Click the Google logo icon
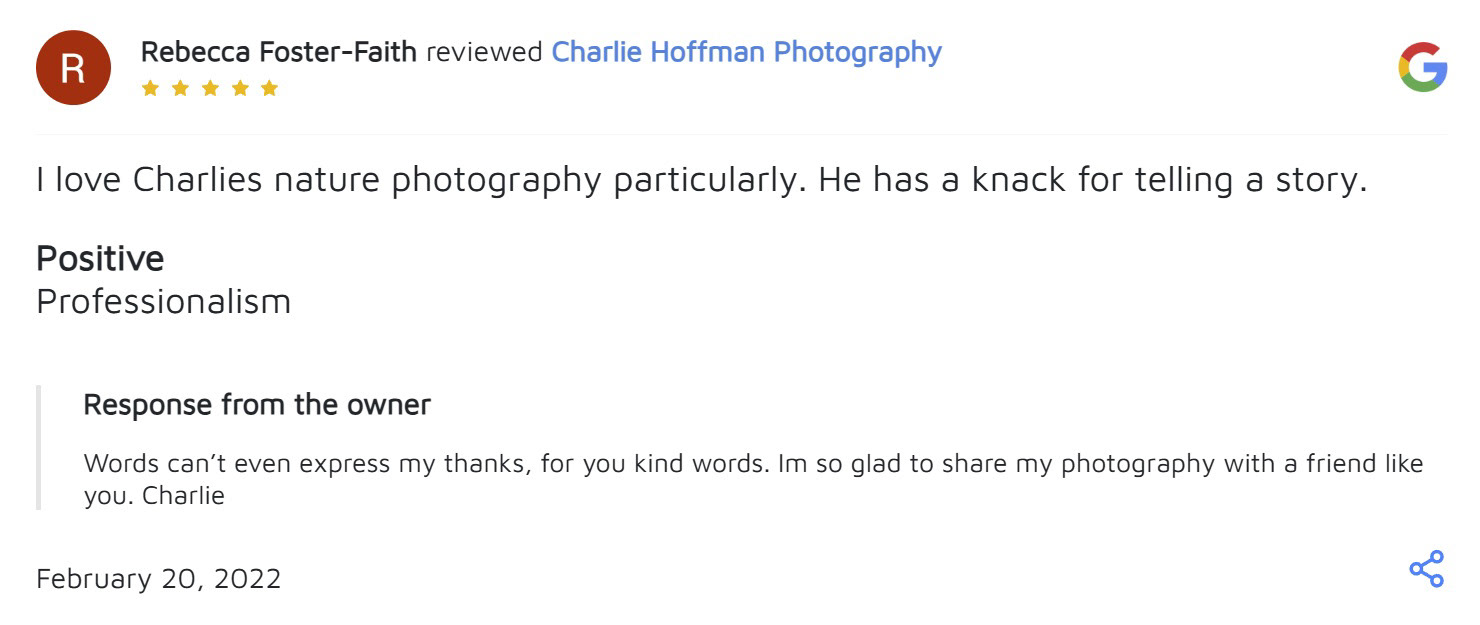This screenshot has height=625, width=1480. click(1422, 67)
